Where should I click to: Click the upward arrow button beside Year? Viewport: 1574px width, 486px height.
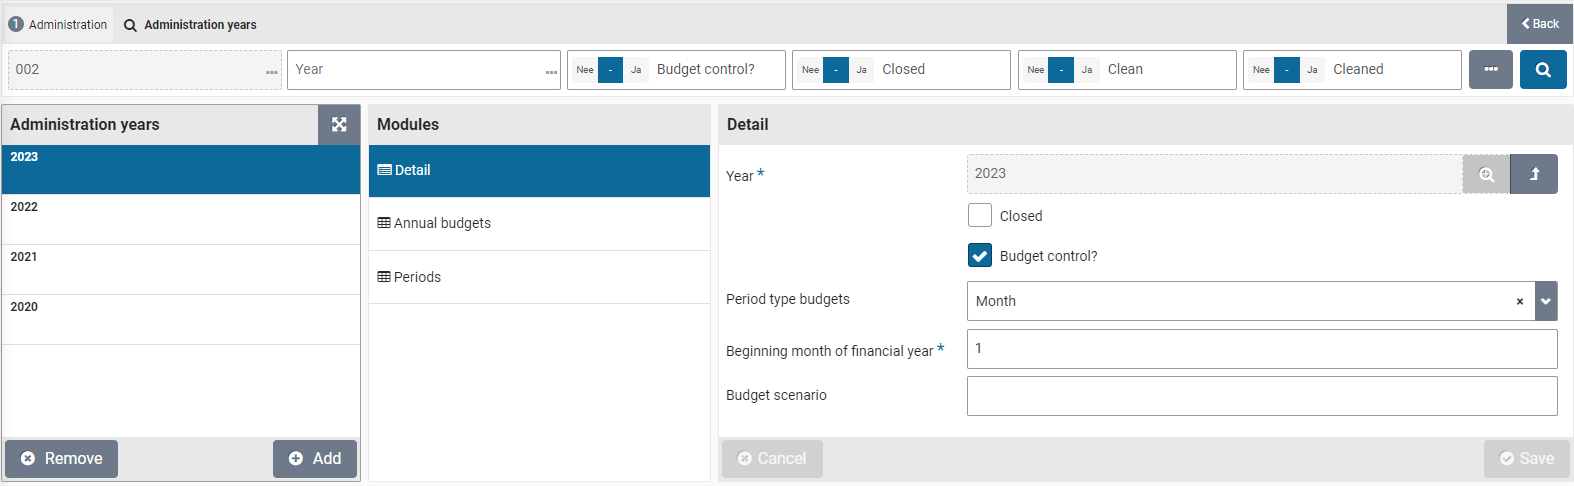click(x=1534, y=174)
